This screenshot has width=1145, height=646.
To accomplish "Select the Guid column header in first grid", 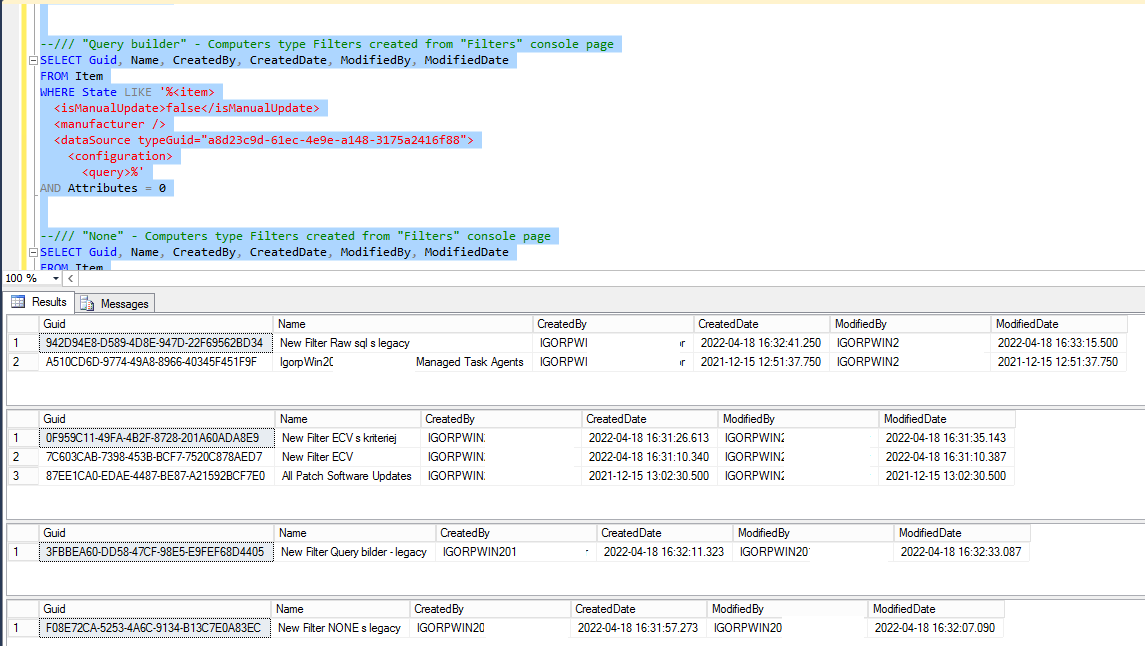I will [156, 324].
